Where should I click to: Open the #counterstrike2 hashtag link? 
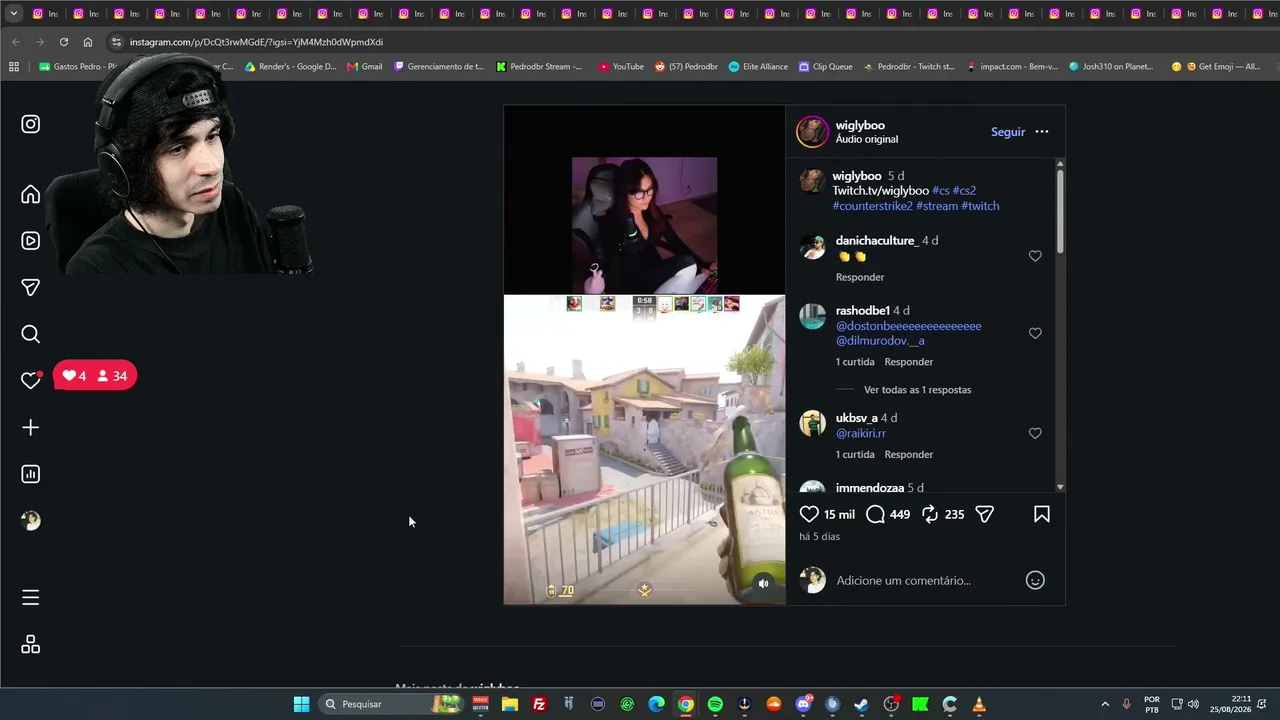pos(873,206)
